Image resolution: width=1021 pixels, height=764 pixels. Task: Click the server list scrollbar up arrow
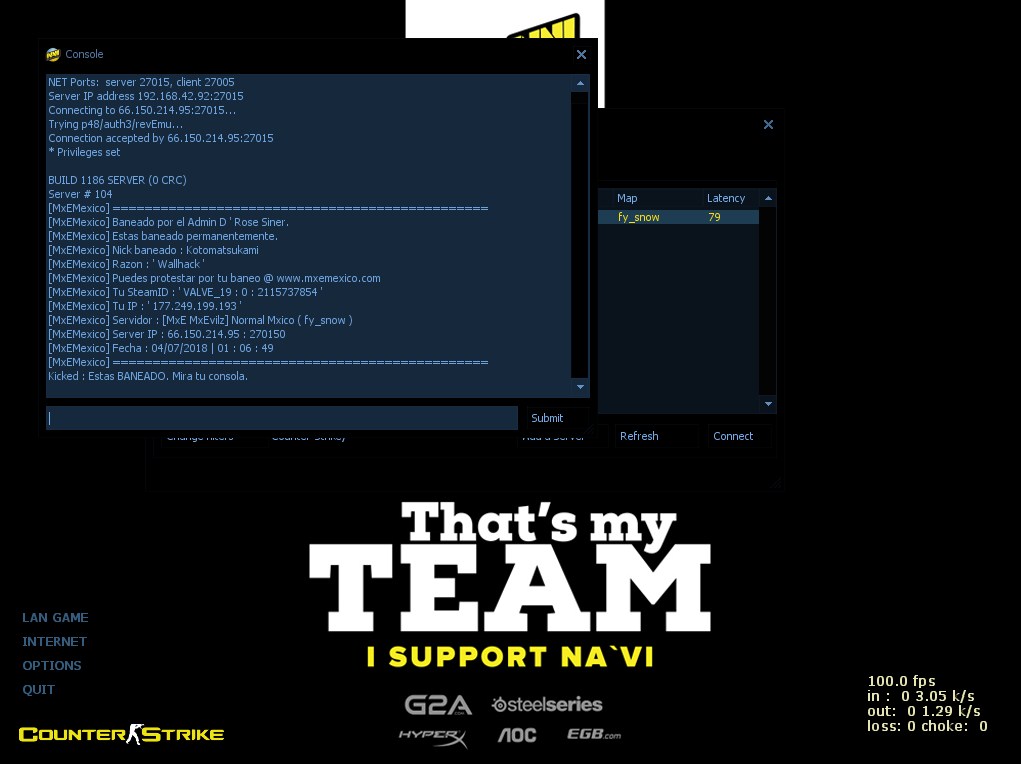768,198
